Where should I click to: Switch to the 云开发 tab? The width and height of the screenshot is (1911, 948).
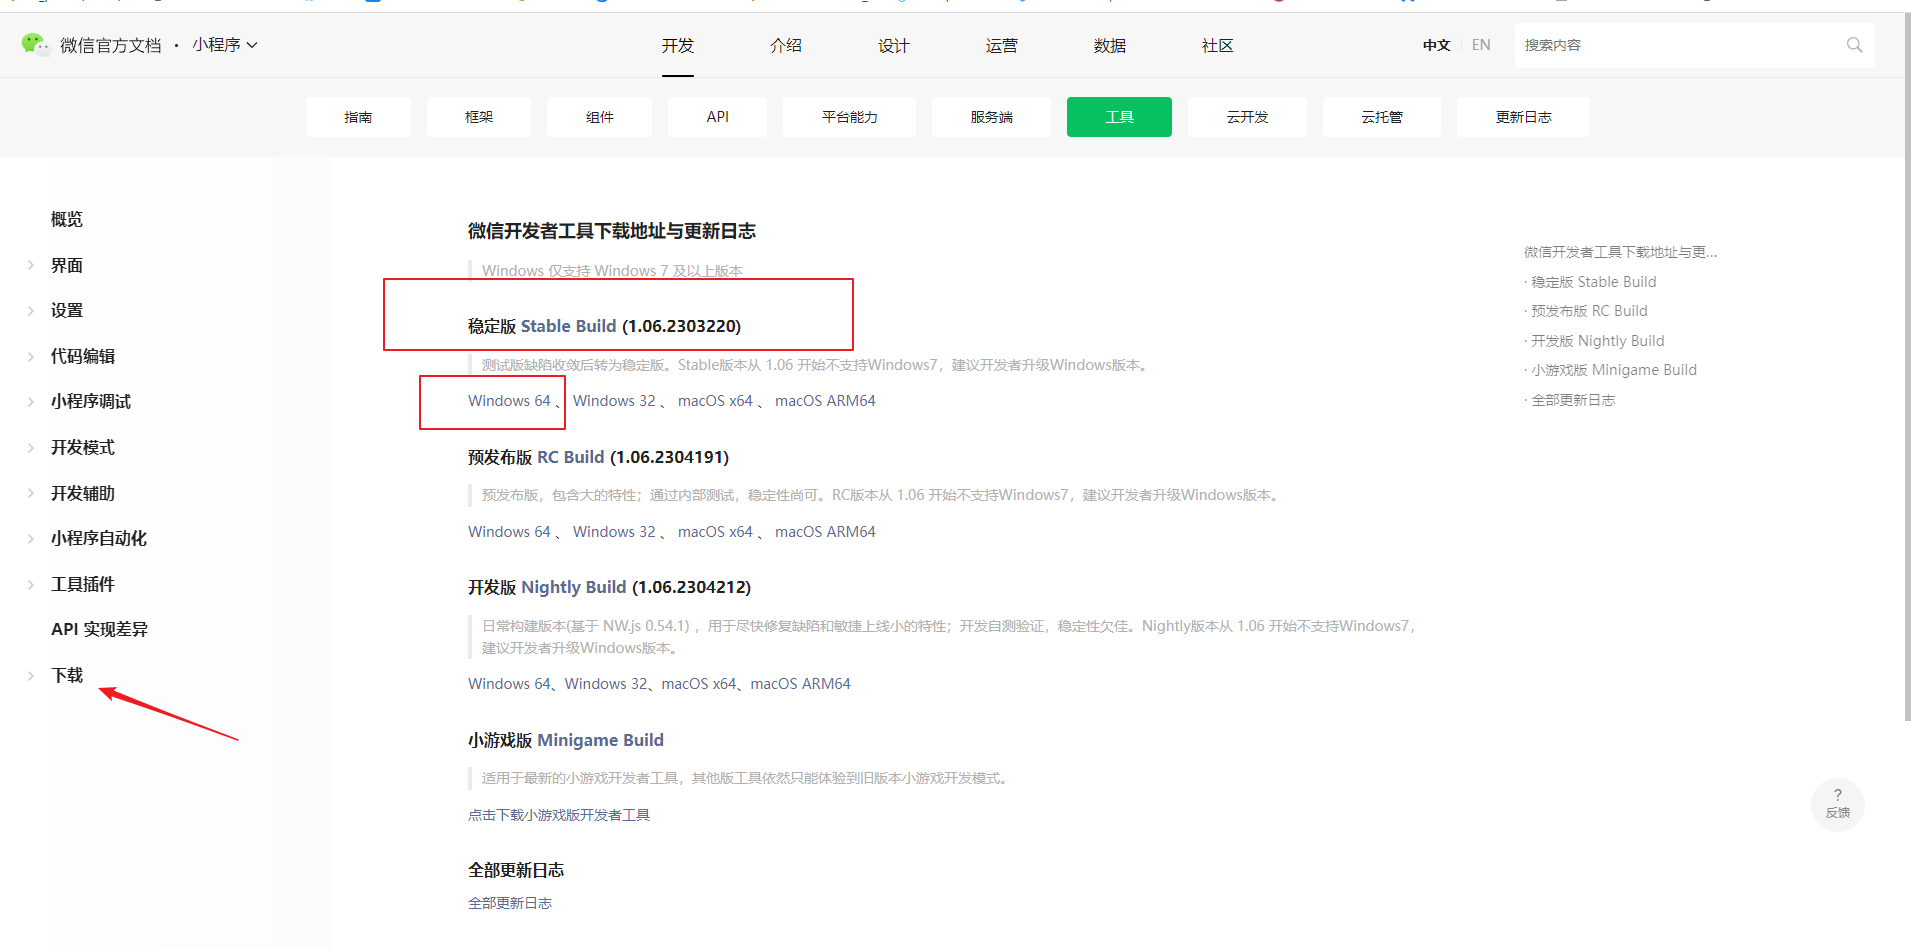(1247, 117)
